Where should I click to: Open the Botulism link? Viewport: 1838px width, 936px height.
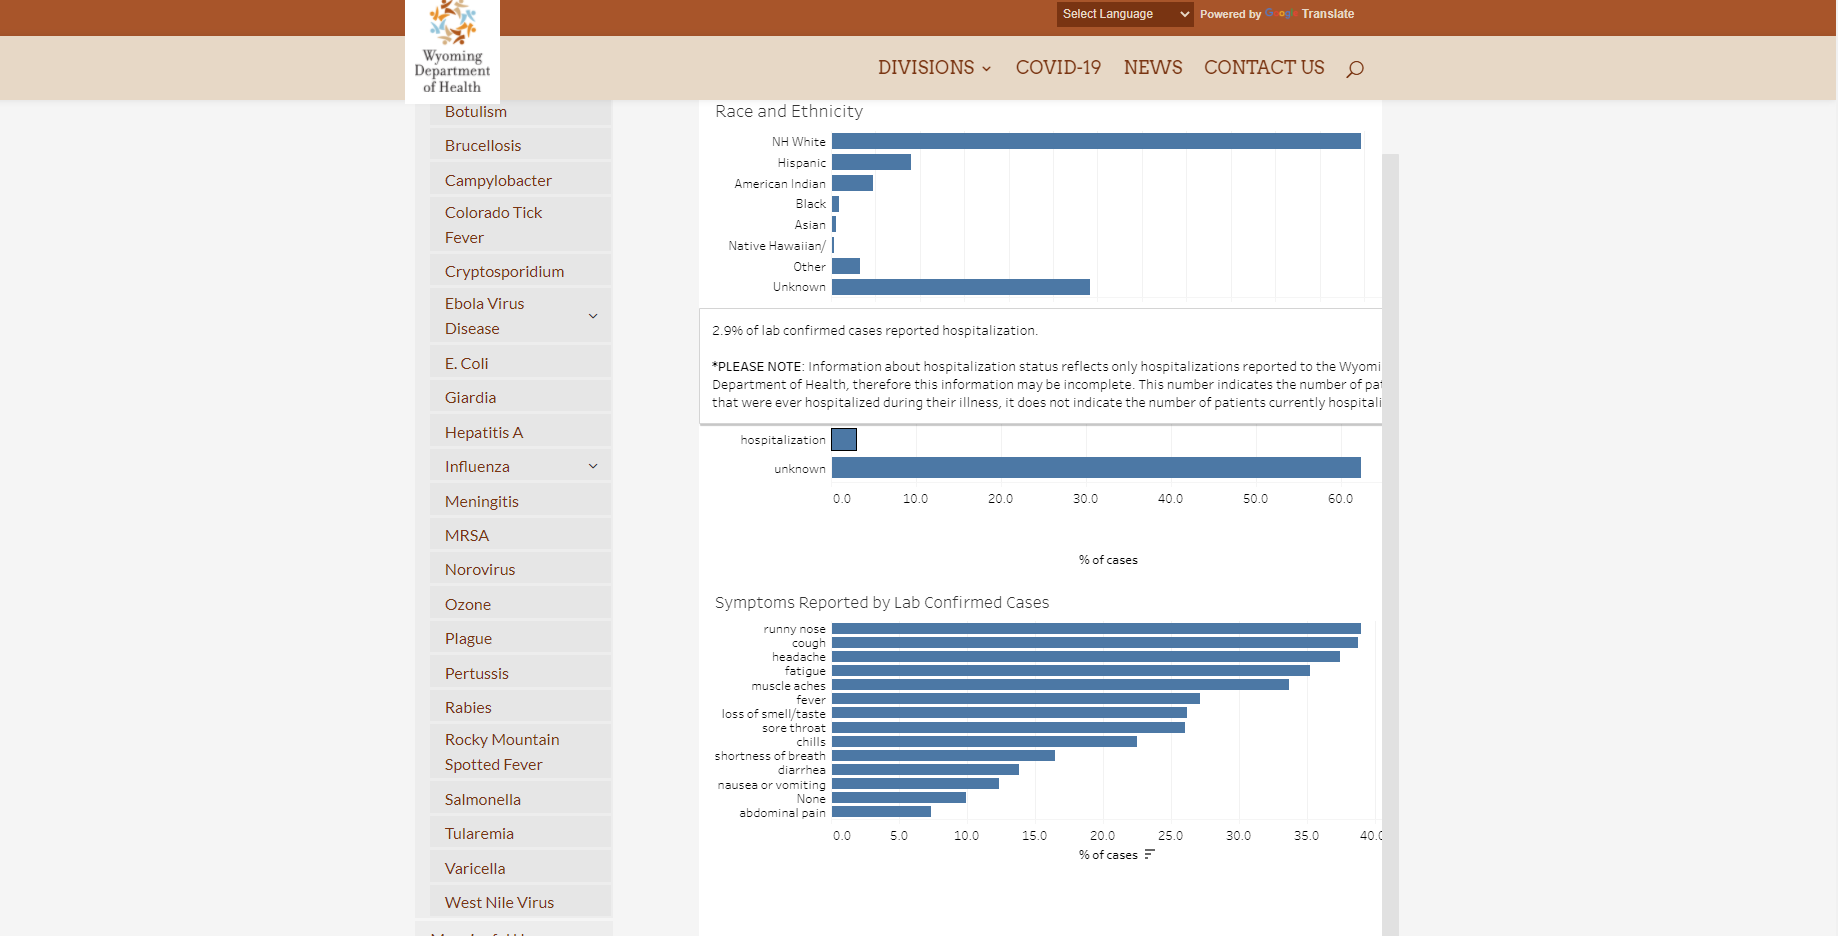point(476,112)
